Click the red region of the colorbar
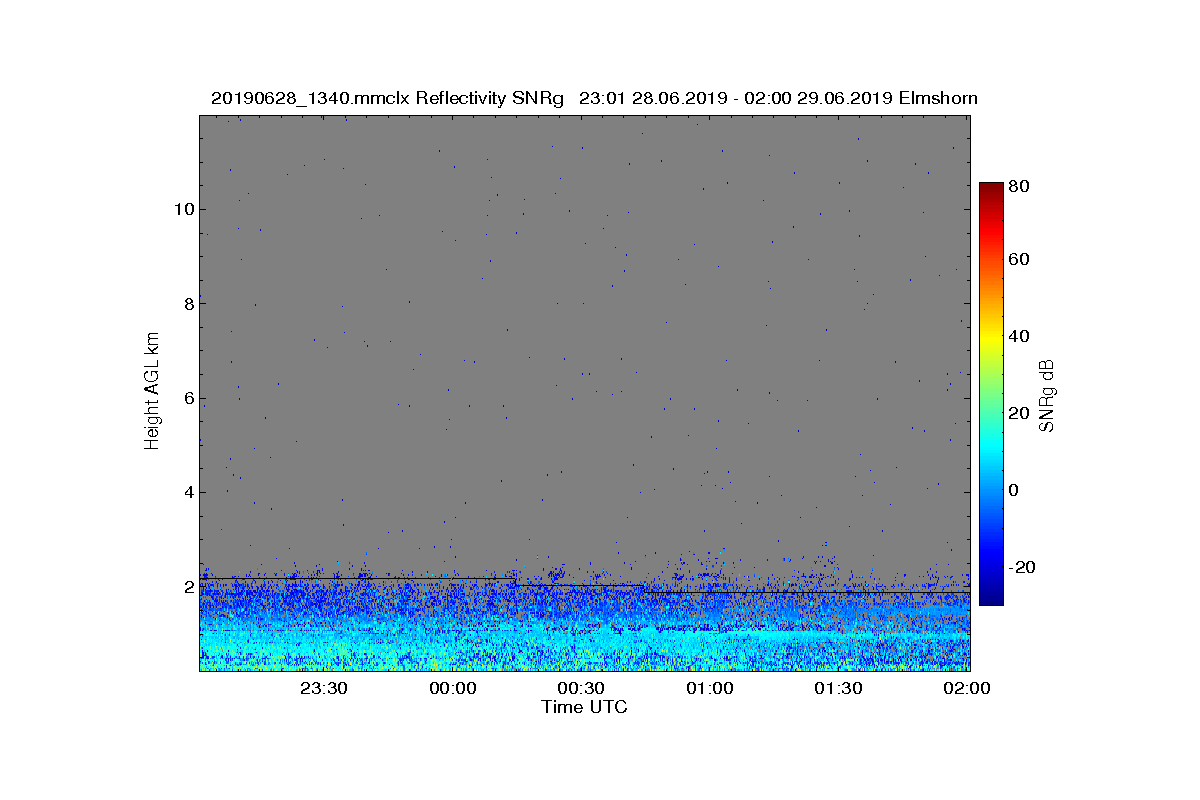The height and width of the screenshot is (800, 1200). (991, 230)
